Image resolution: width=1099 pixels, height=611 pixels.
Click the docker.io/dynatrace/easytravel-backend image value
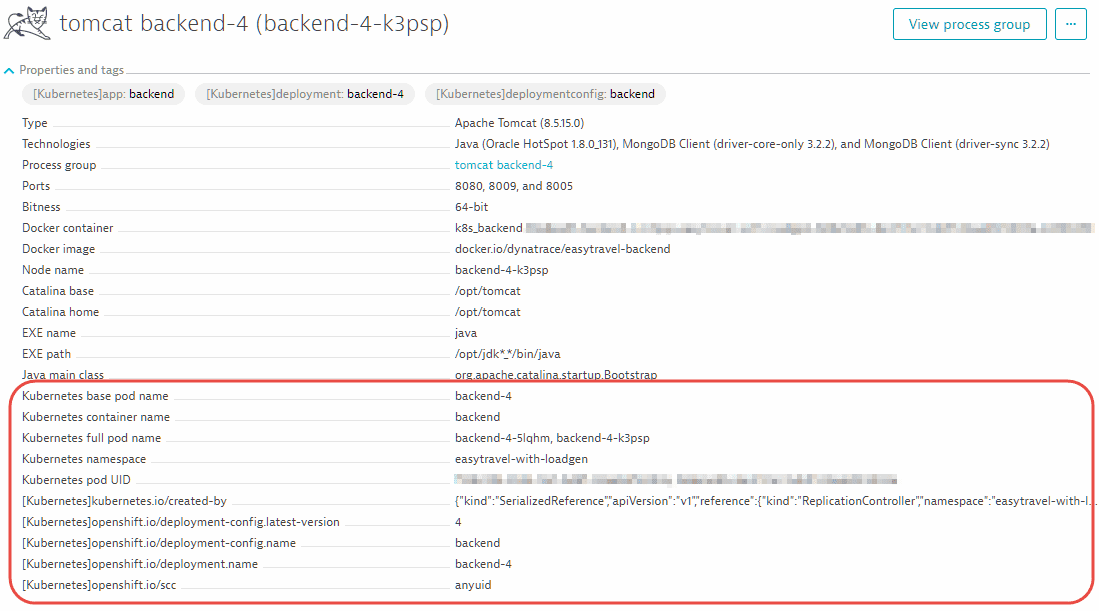pyautogui.click(x=563, y=249)
